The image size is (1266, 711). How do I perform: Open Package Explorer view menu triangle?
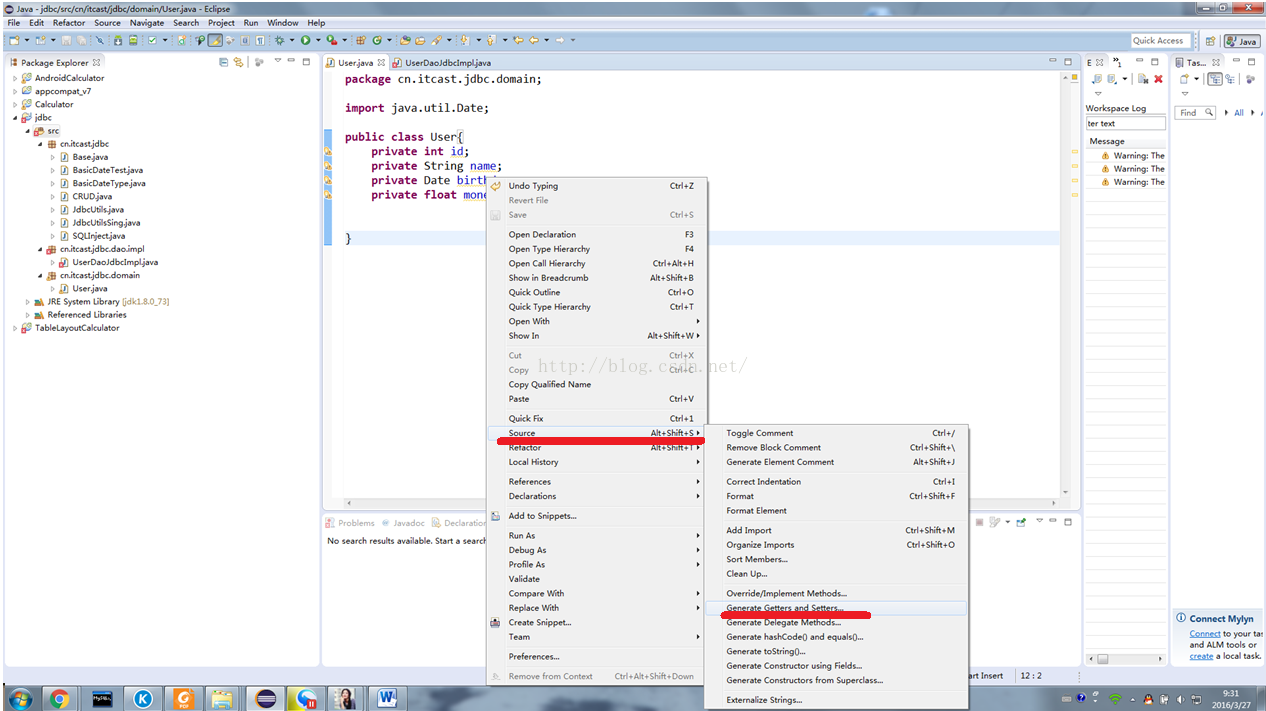(277, 62)
